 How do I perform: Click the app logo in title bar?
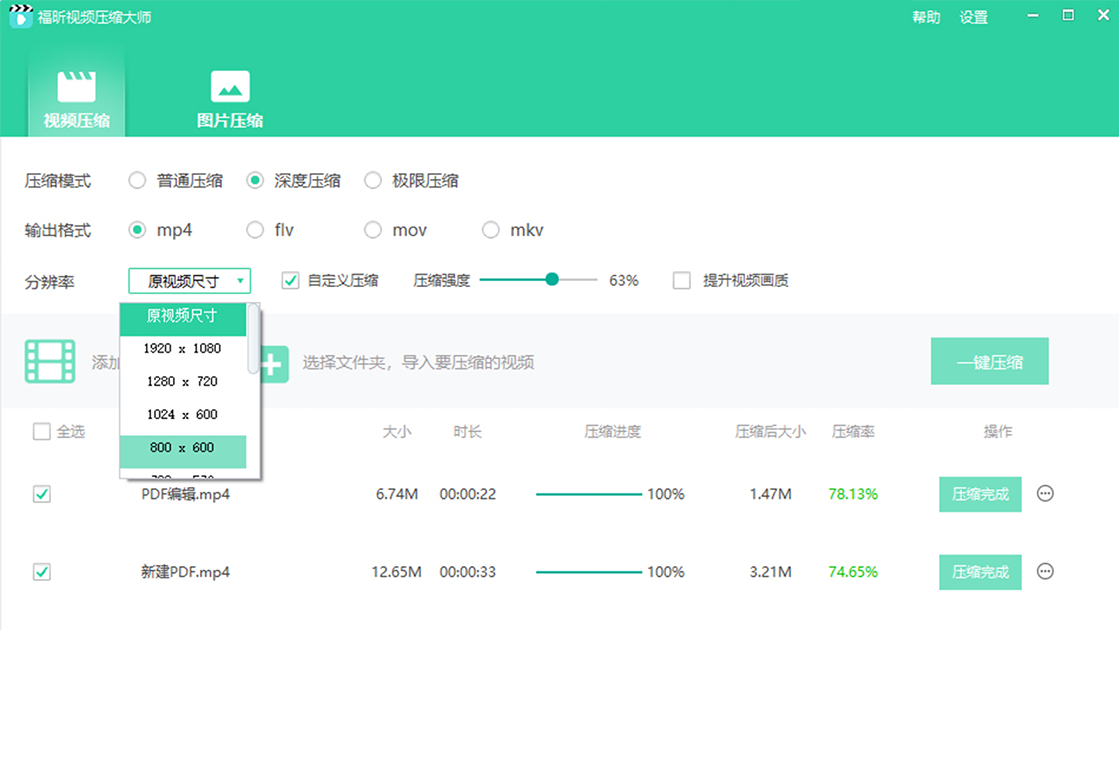[20, 17]
